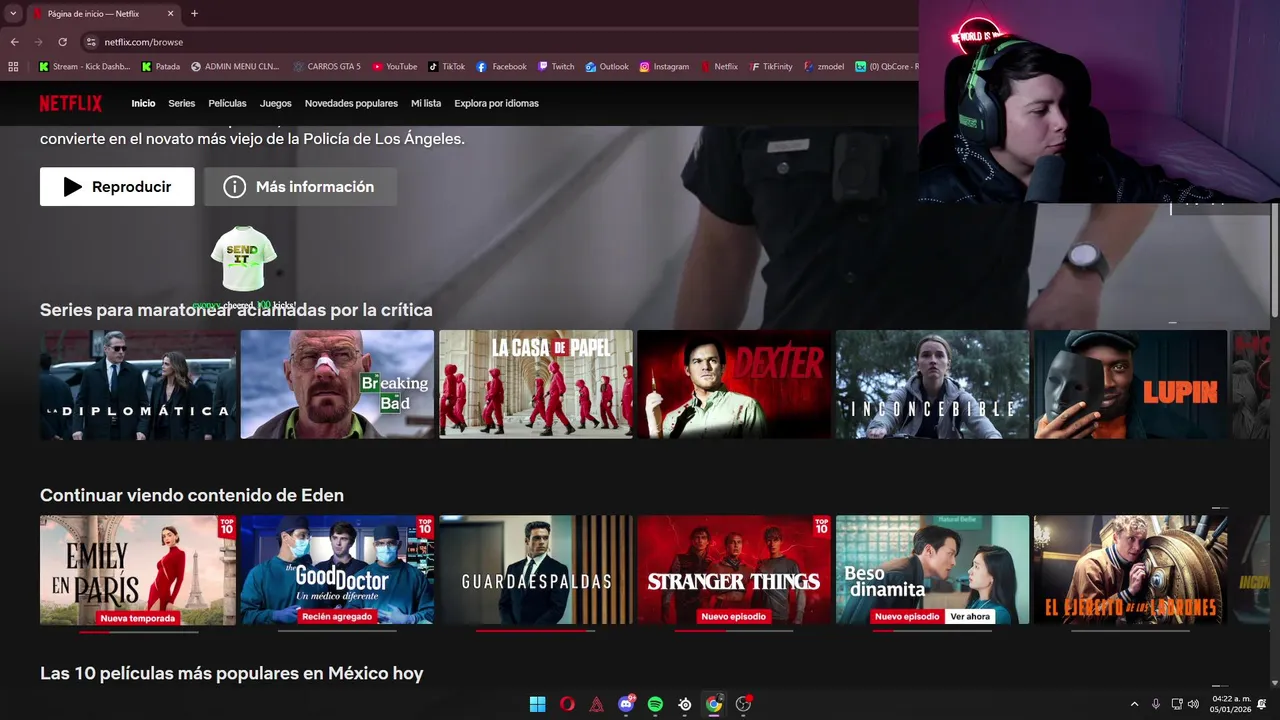Open Mi lista in navigation

(426, 104)
